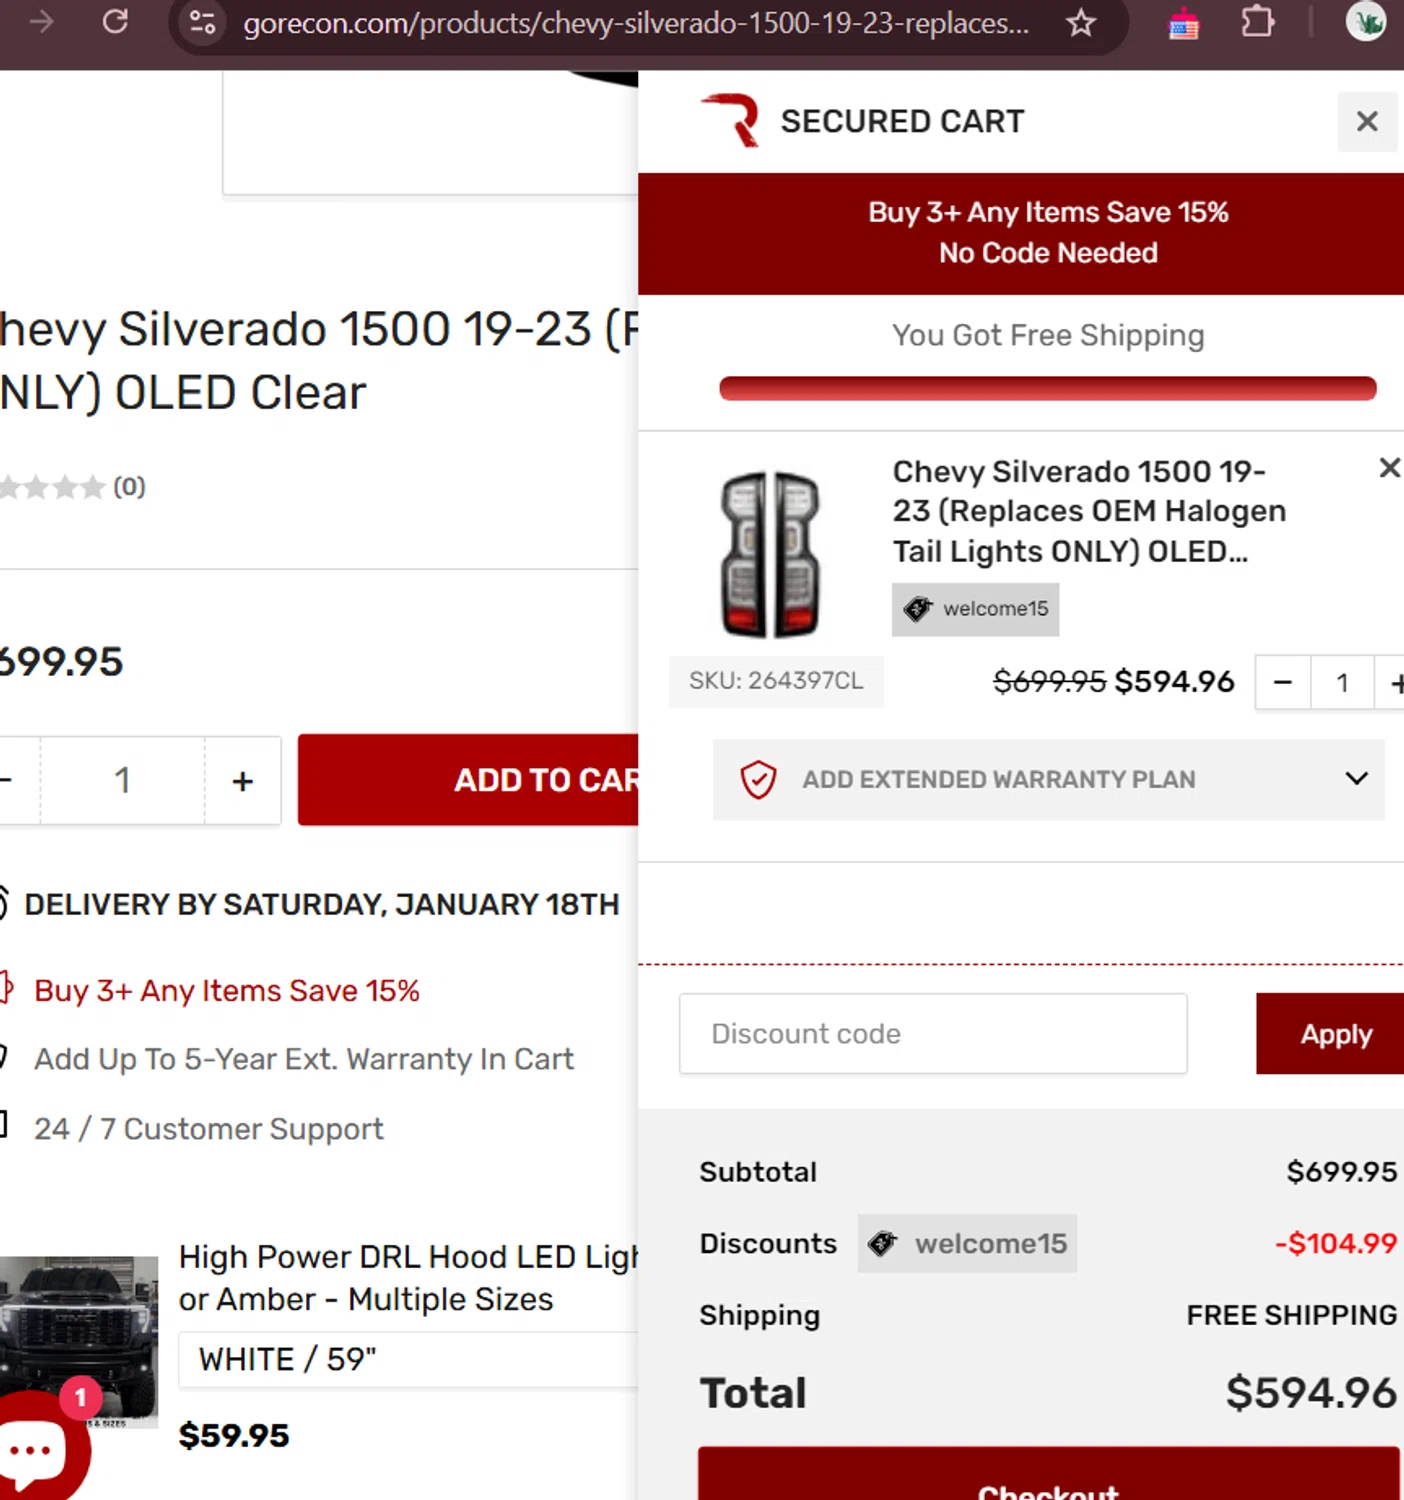
Task: Click the $59.95 hood light price
Action: pos(234,1436)
